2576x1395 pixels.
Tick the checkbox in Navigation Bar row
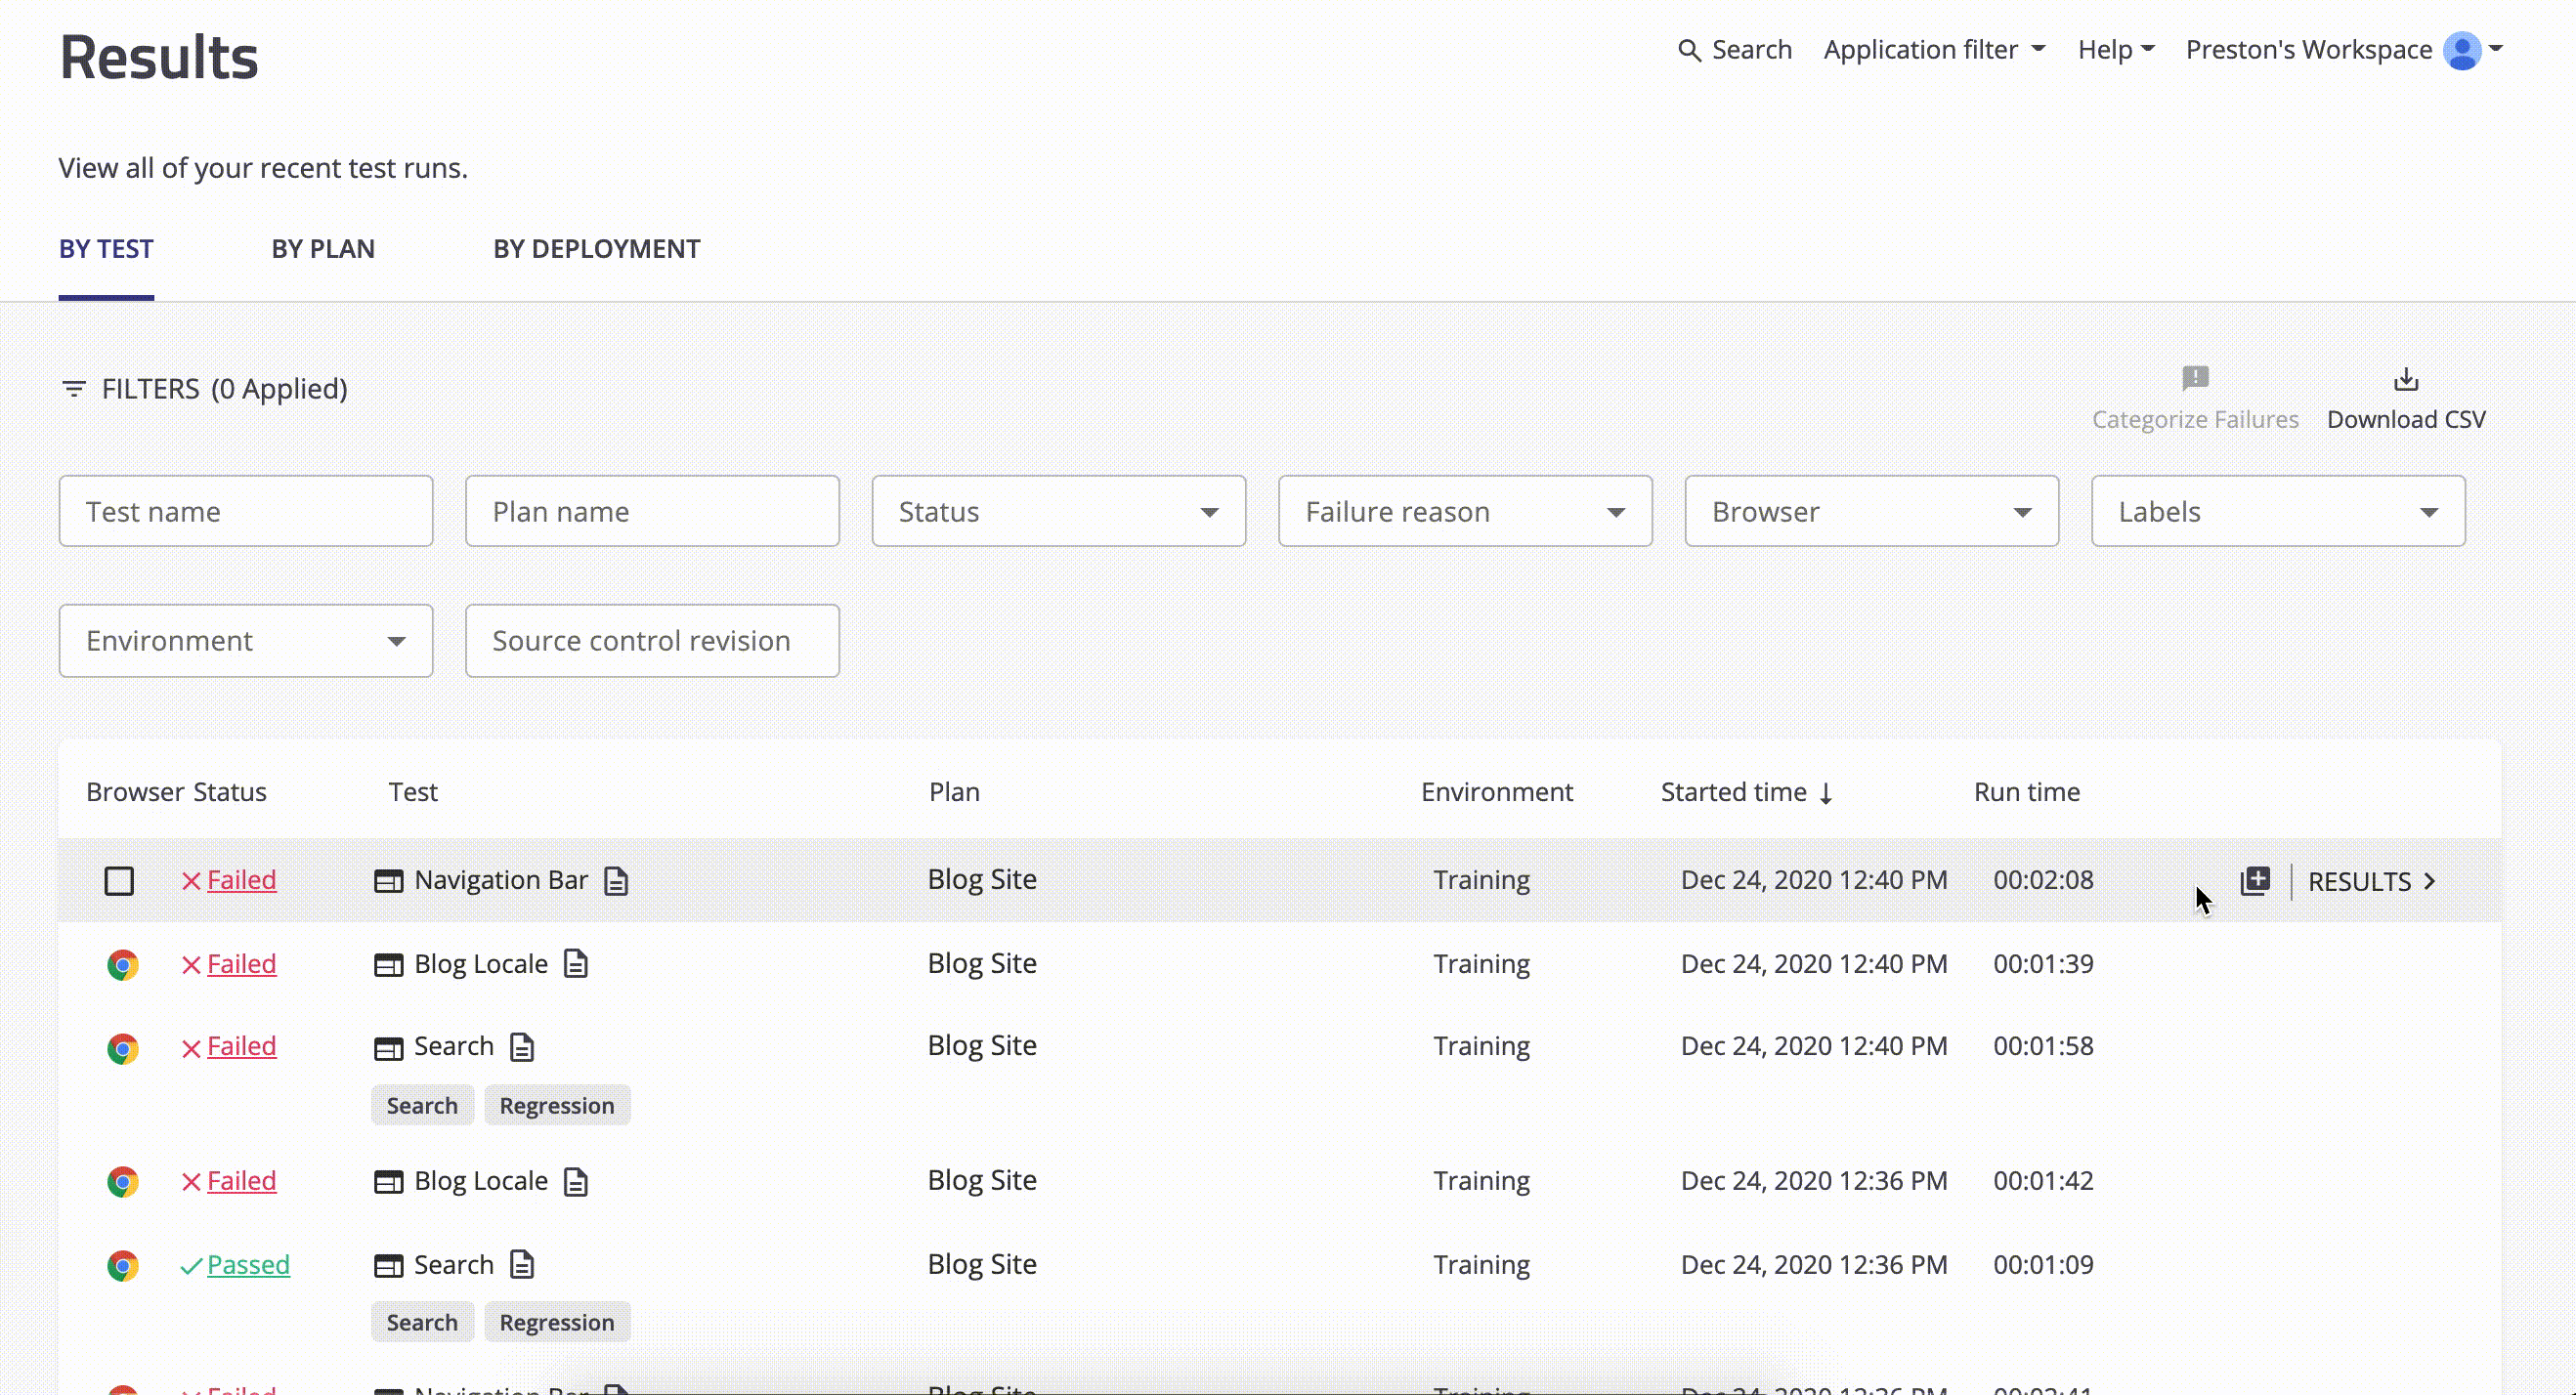(119, 881)
